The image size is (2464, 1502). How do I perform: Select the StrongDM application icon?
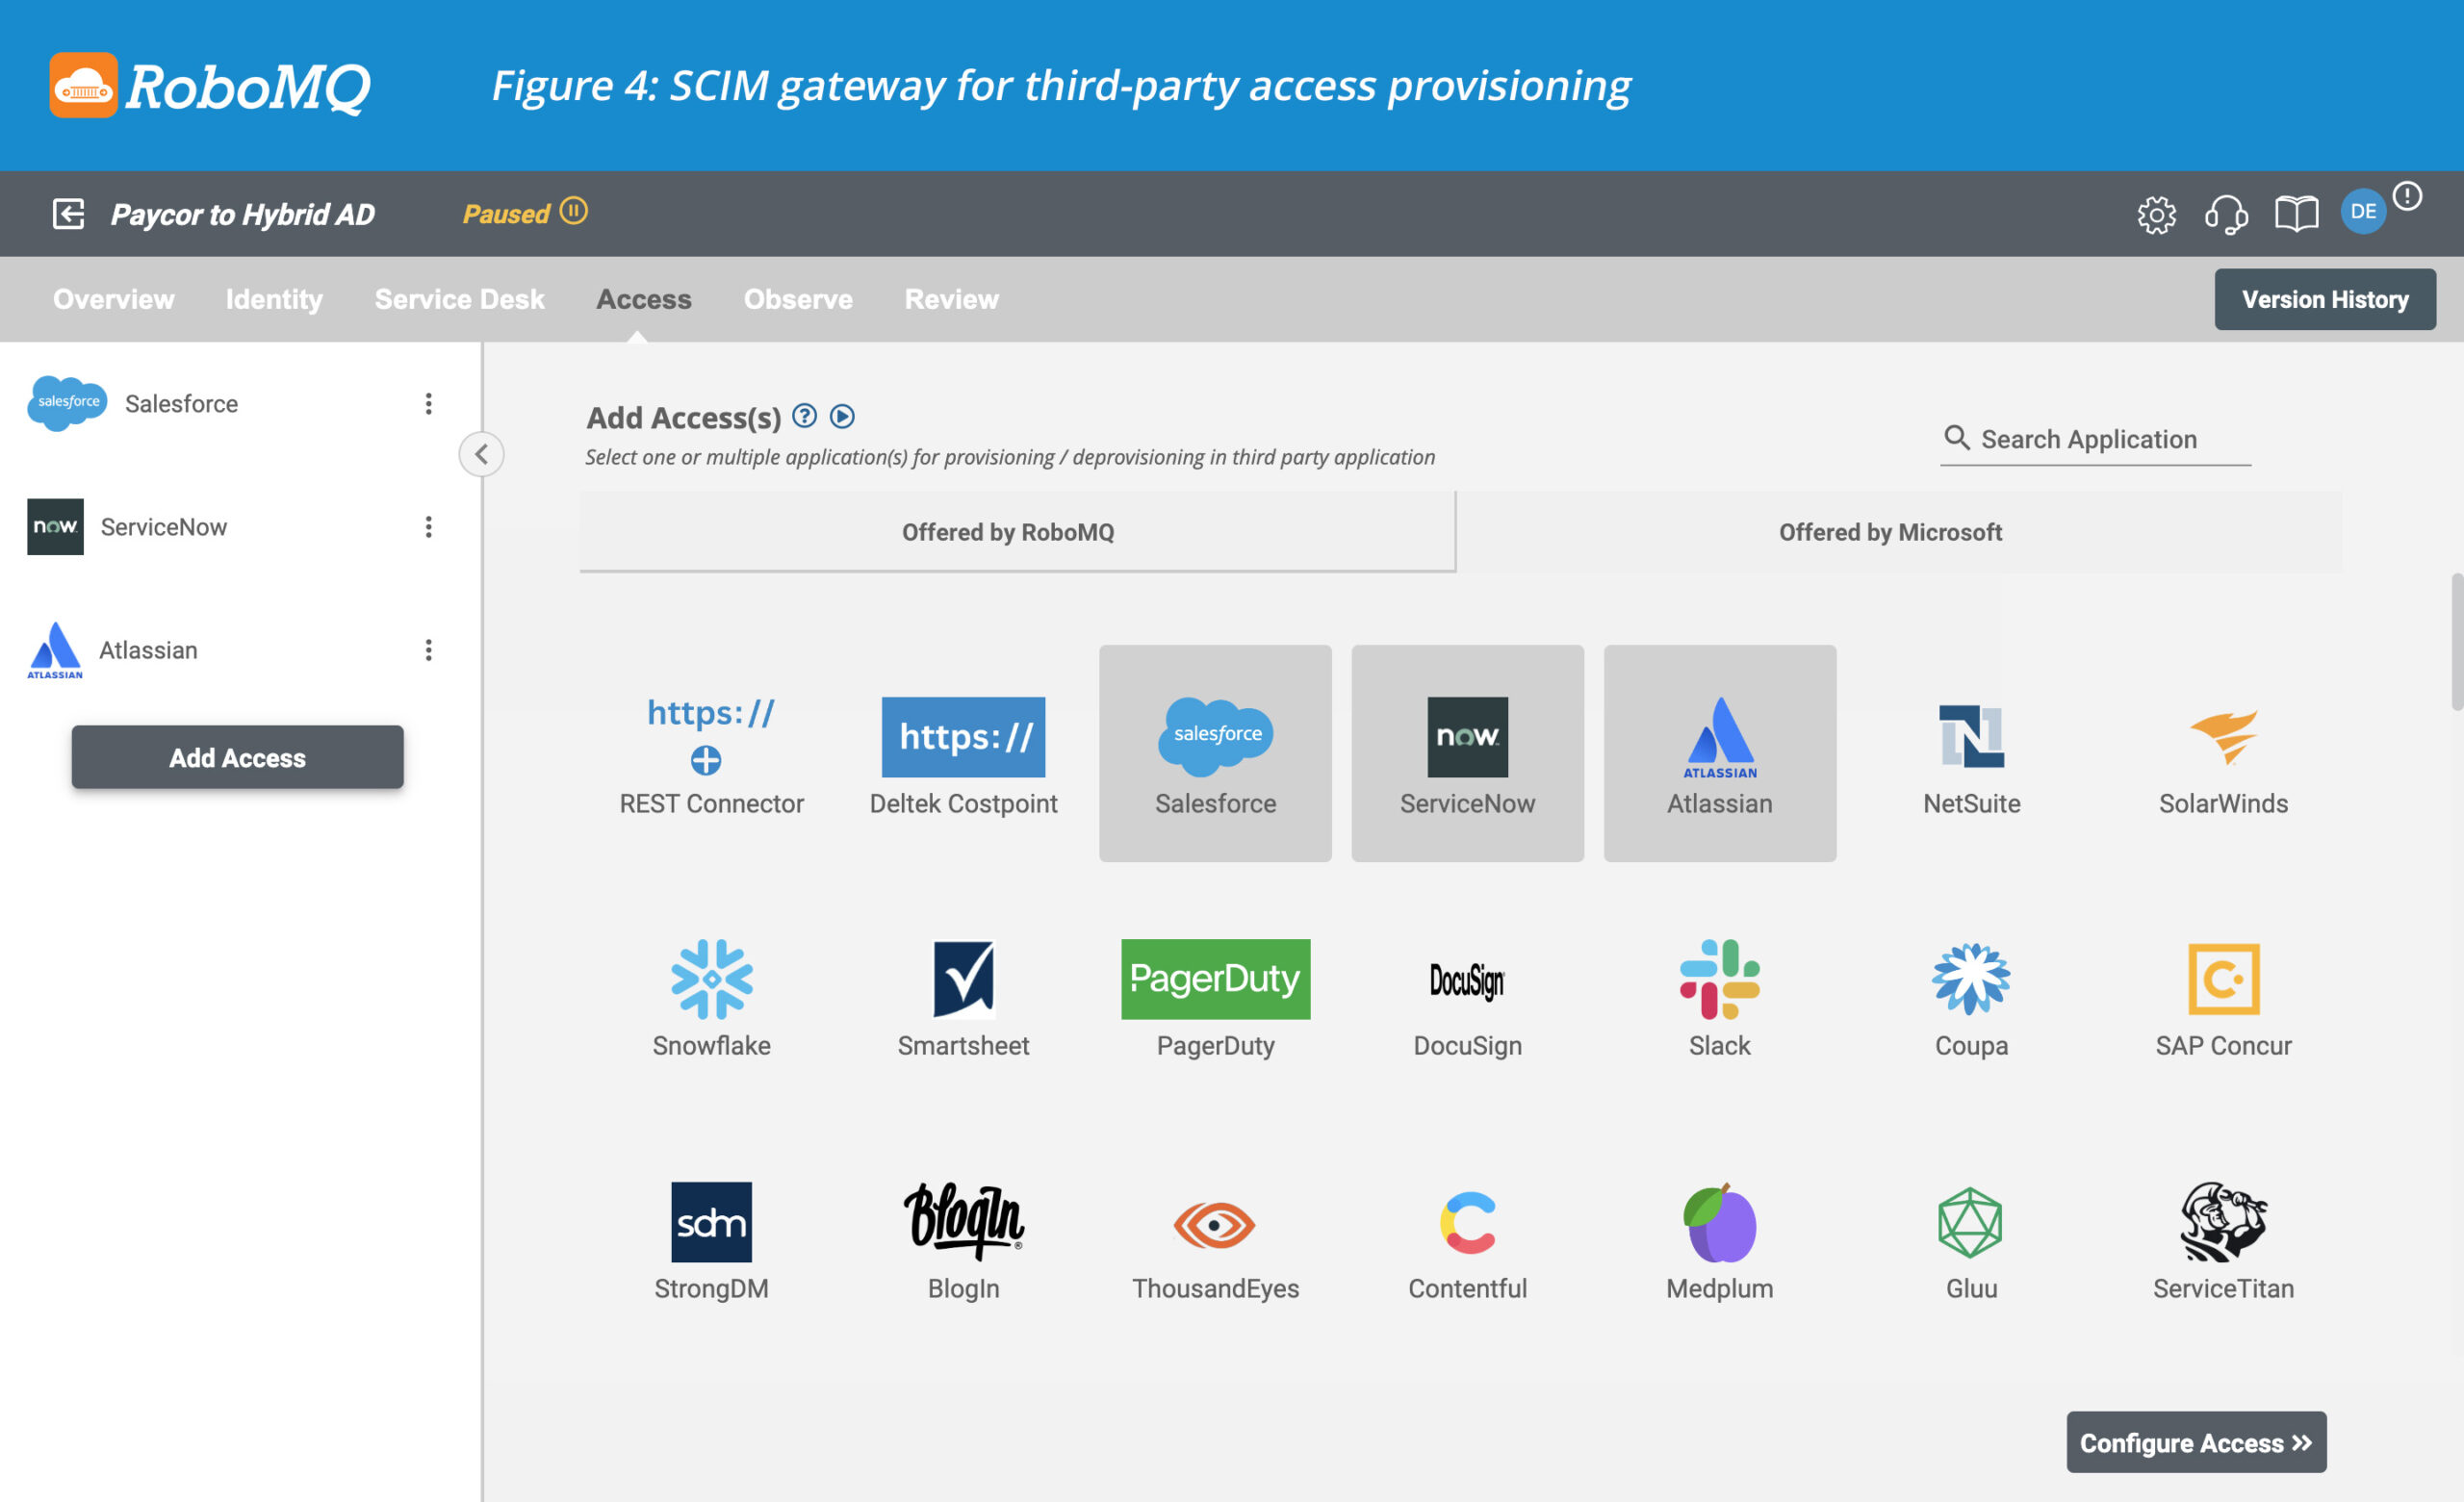point(709,1221)
